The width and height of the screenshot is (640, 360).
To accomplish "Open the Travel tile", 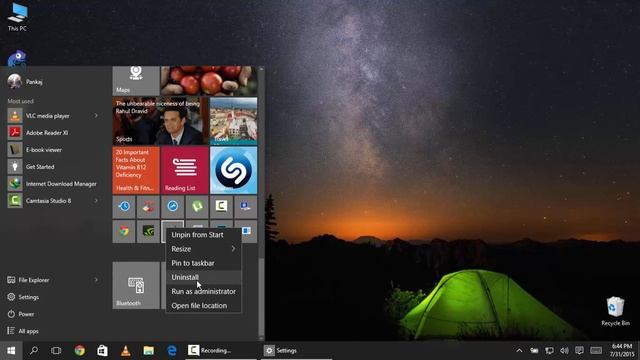I will coord(233,121).
